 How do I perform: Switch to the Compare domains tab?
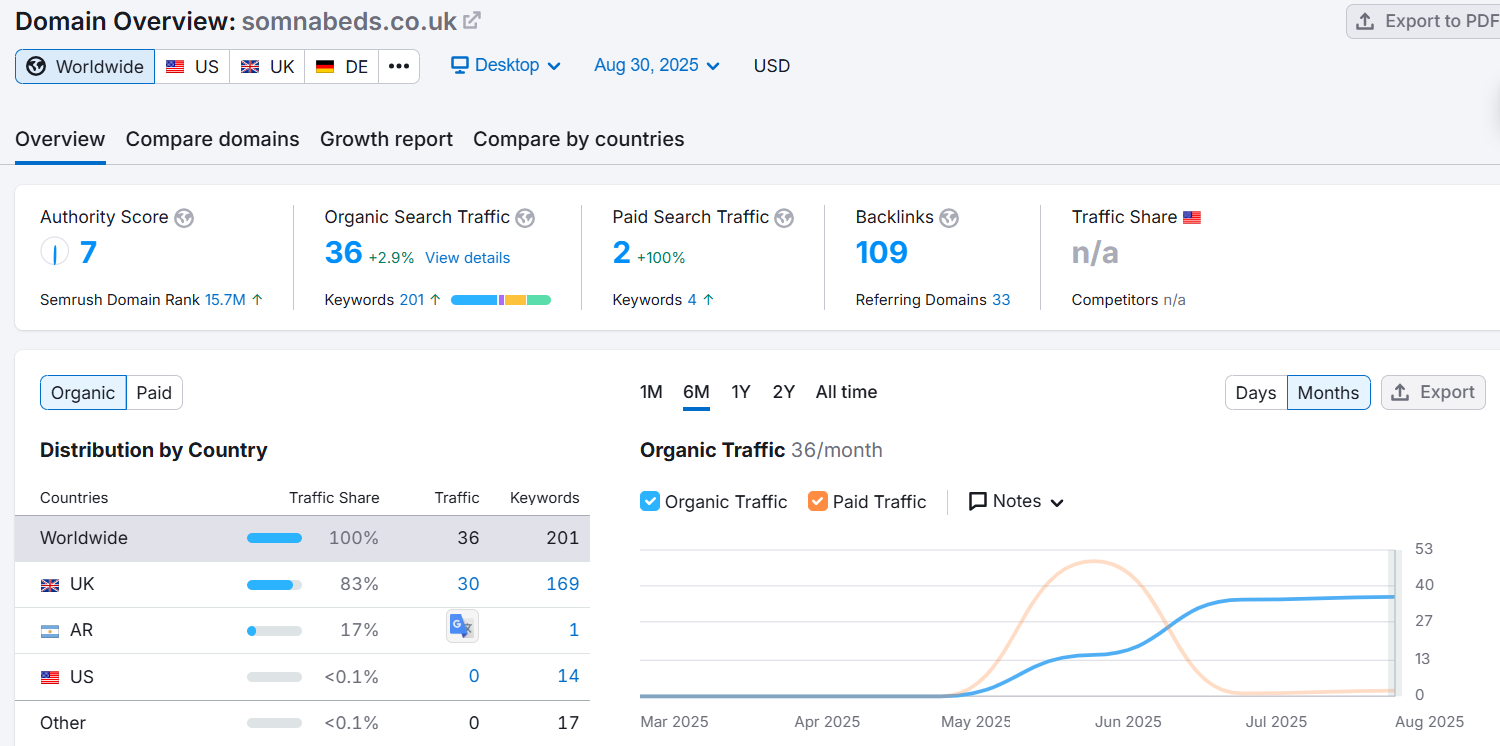pyautogui.click(x=212, y=139)
